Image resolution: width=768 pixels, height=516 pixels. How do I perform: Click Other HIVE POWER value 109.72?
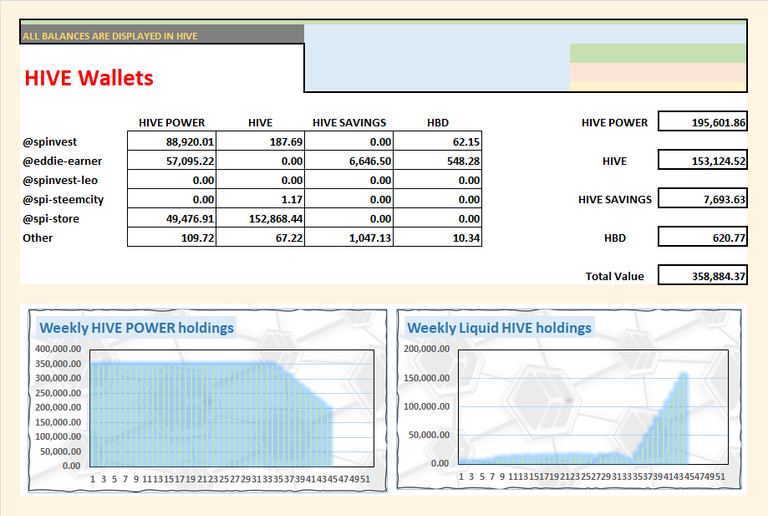click(171, 237)
